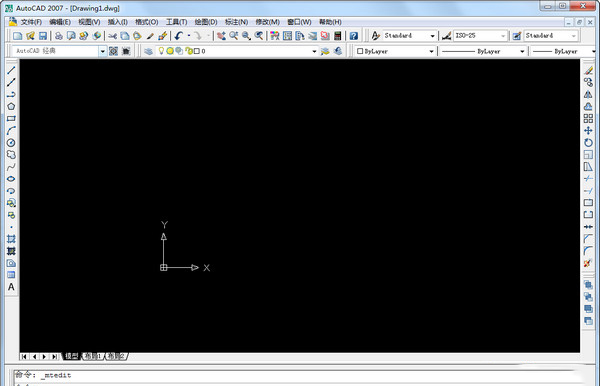The height and width of the screenshot is (386, 600).
Task: Select the Spline draw tool
Action: (11, 167)
